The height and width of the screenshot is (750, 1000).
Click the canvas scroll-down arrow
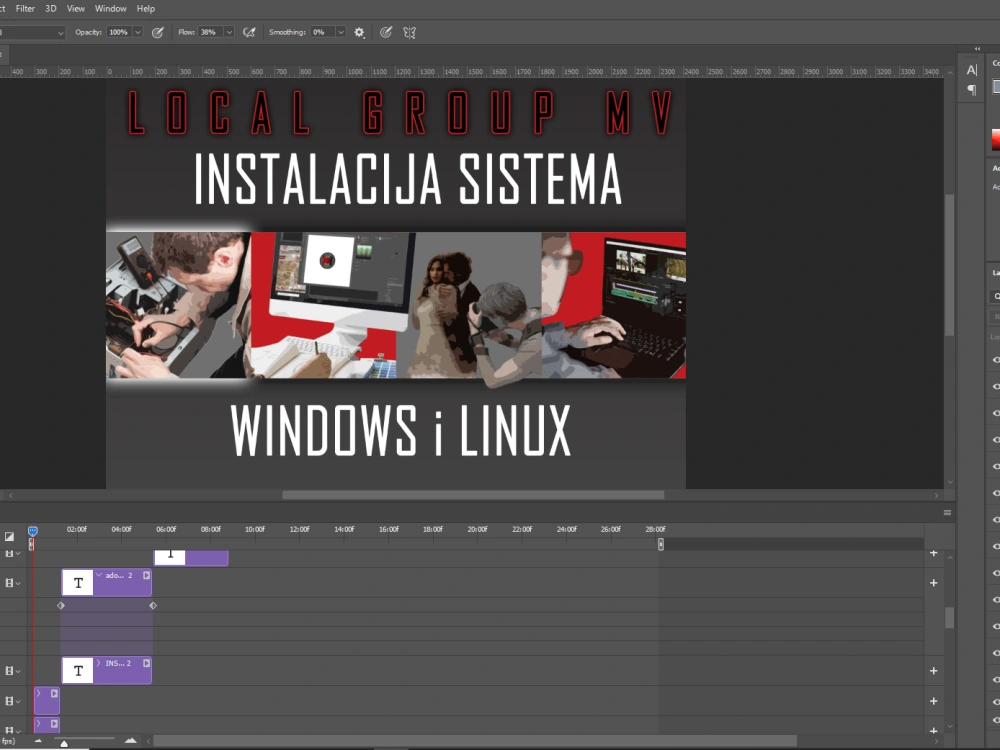(x=950, y=482)
